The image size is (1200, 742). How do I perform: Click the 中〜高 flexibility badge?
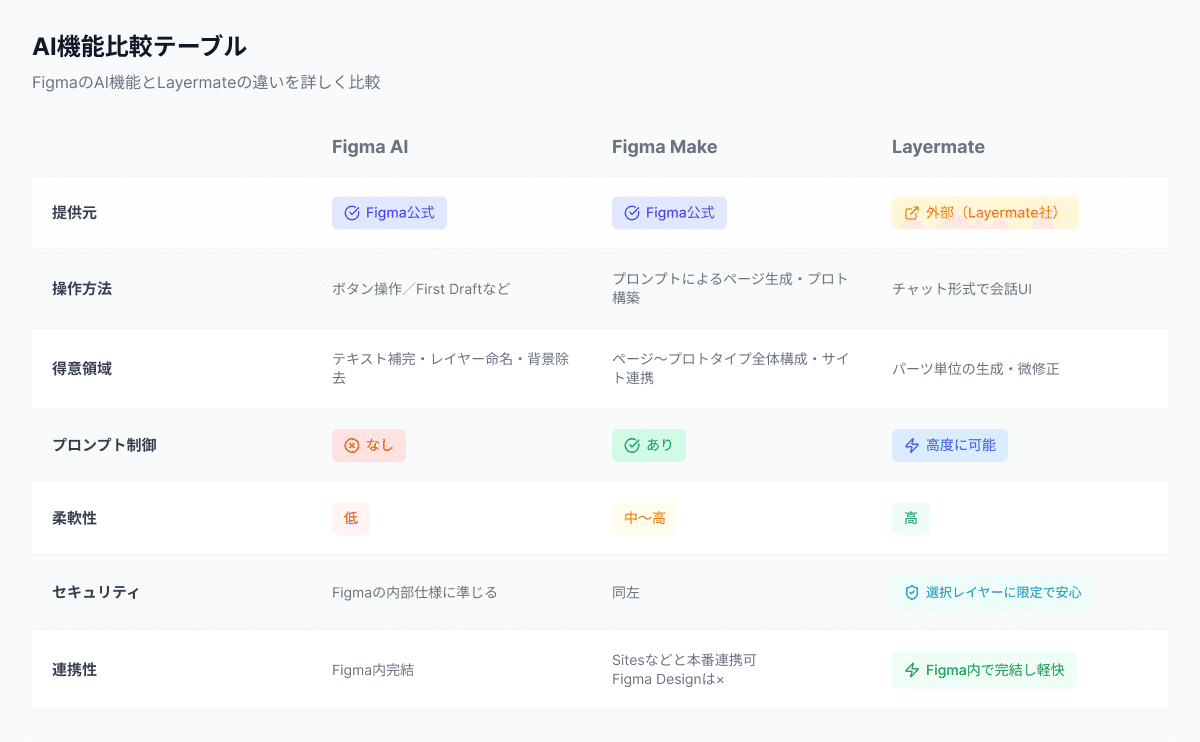(x=644, y=518)
